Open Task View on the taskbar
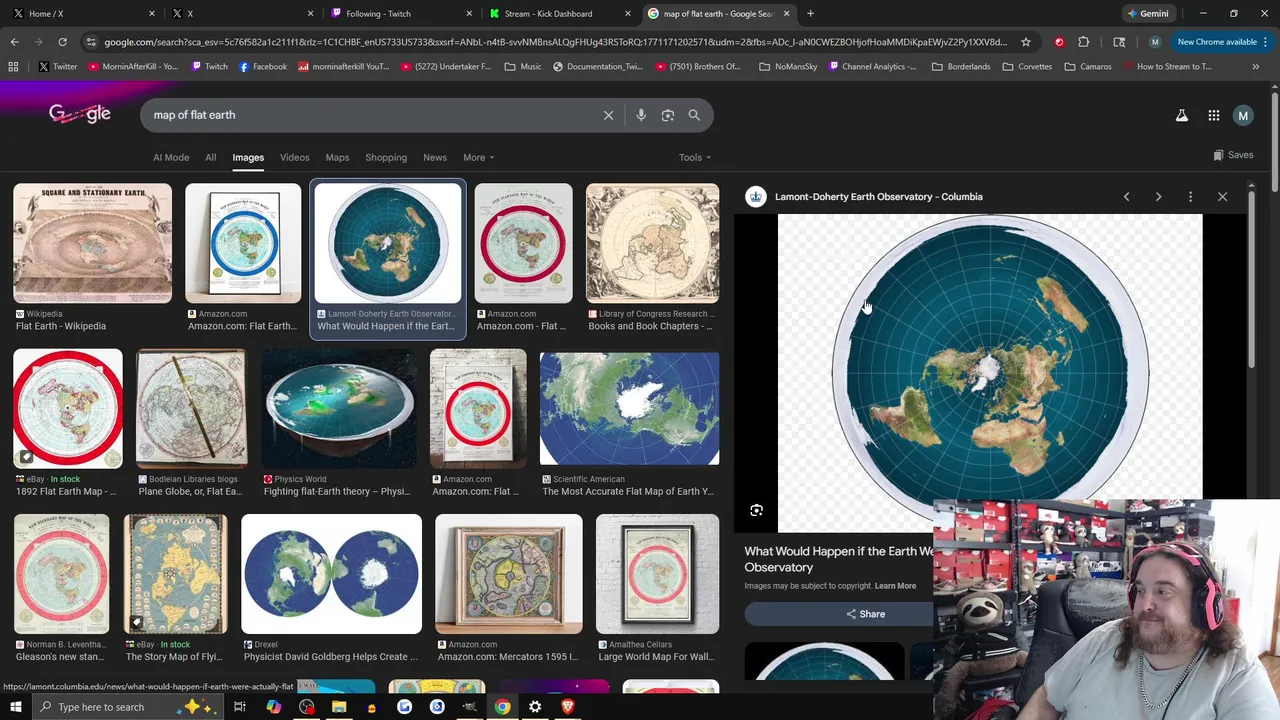The image size is (1280, 720). tap(240, 707)
